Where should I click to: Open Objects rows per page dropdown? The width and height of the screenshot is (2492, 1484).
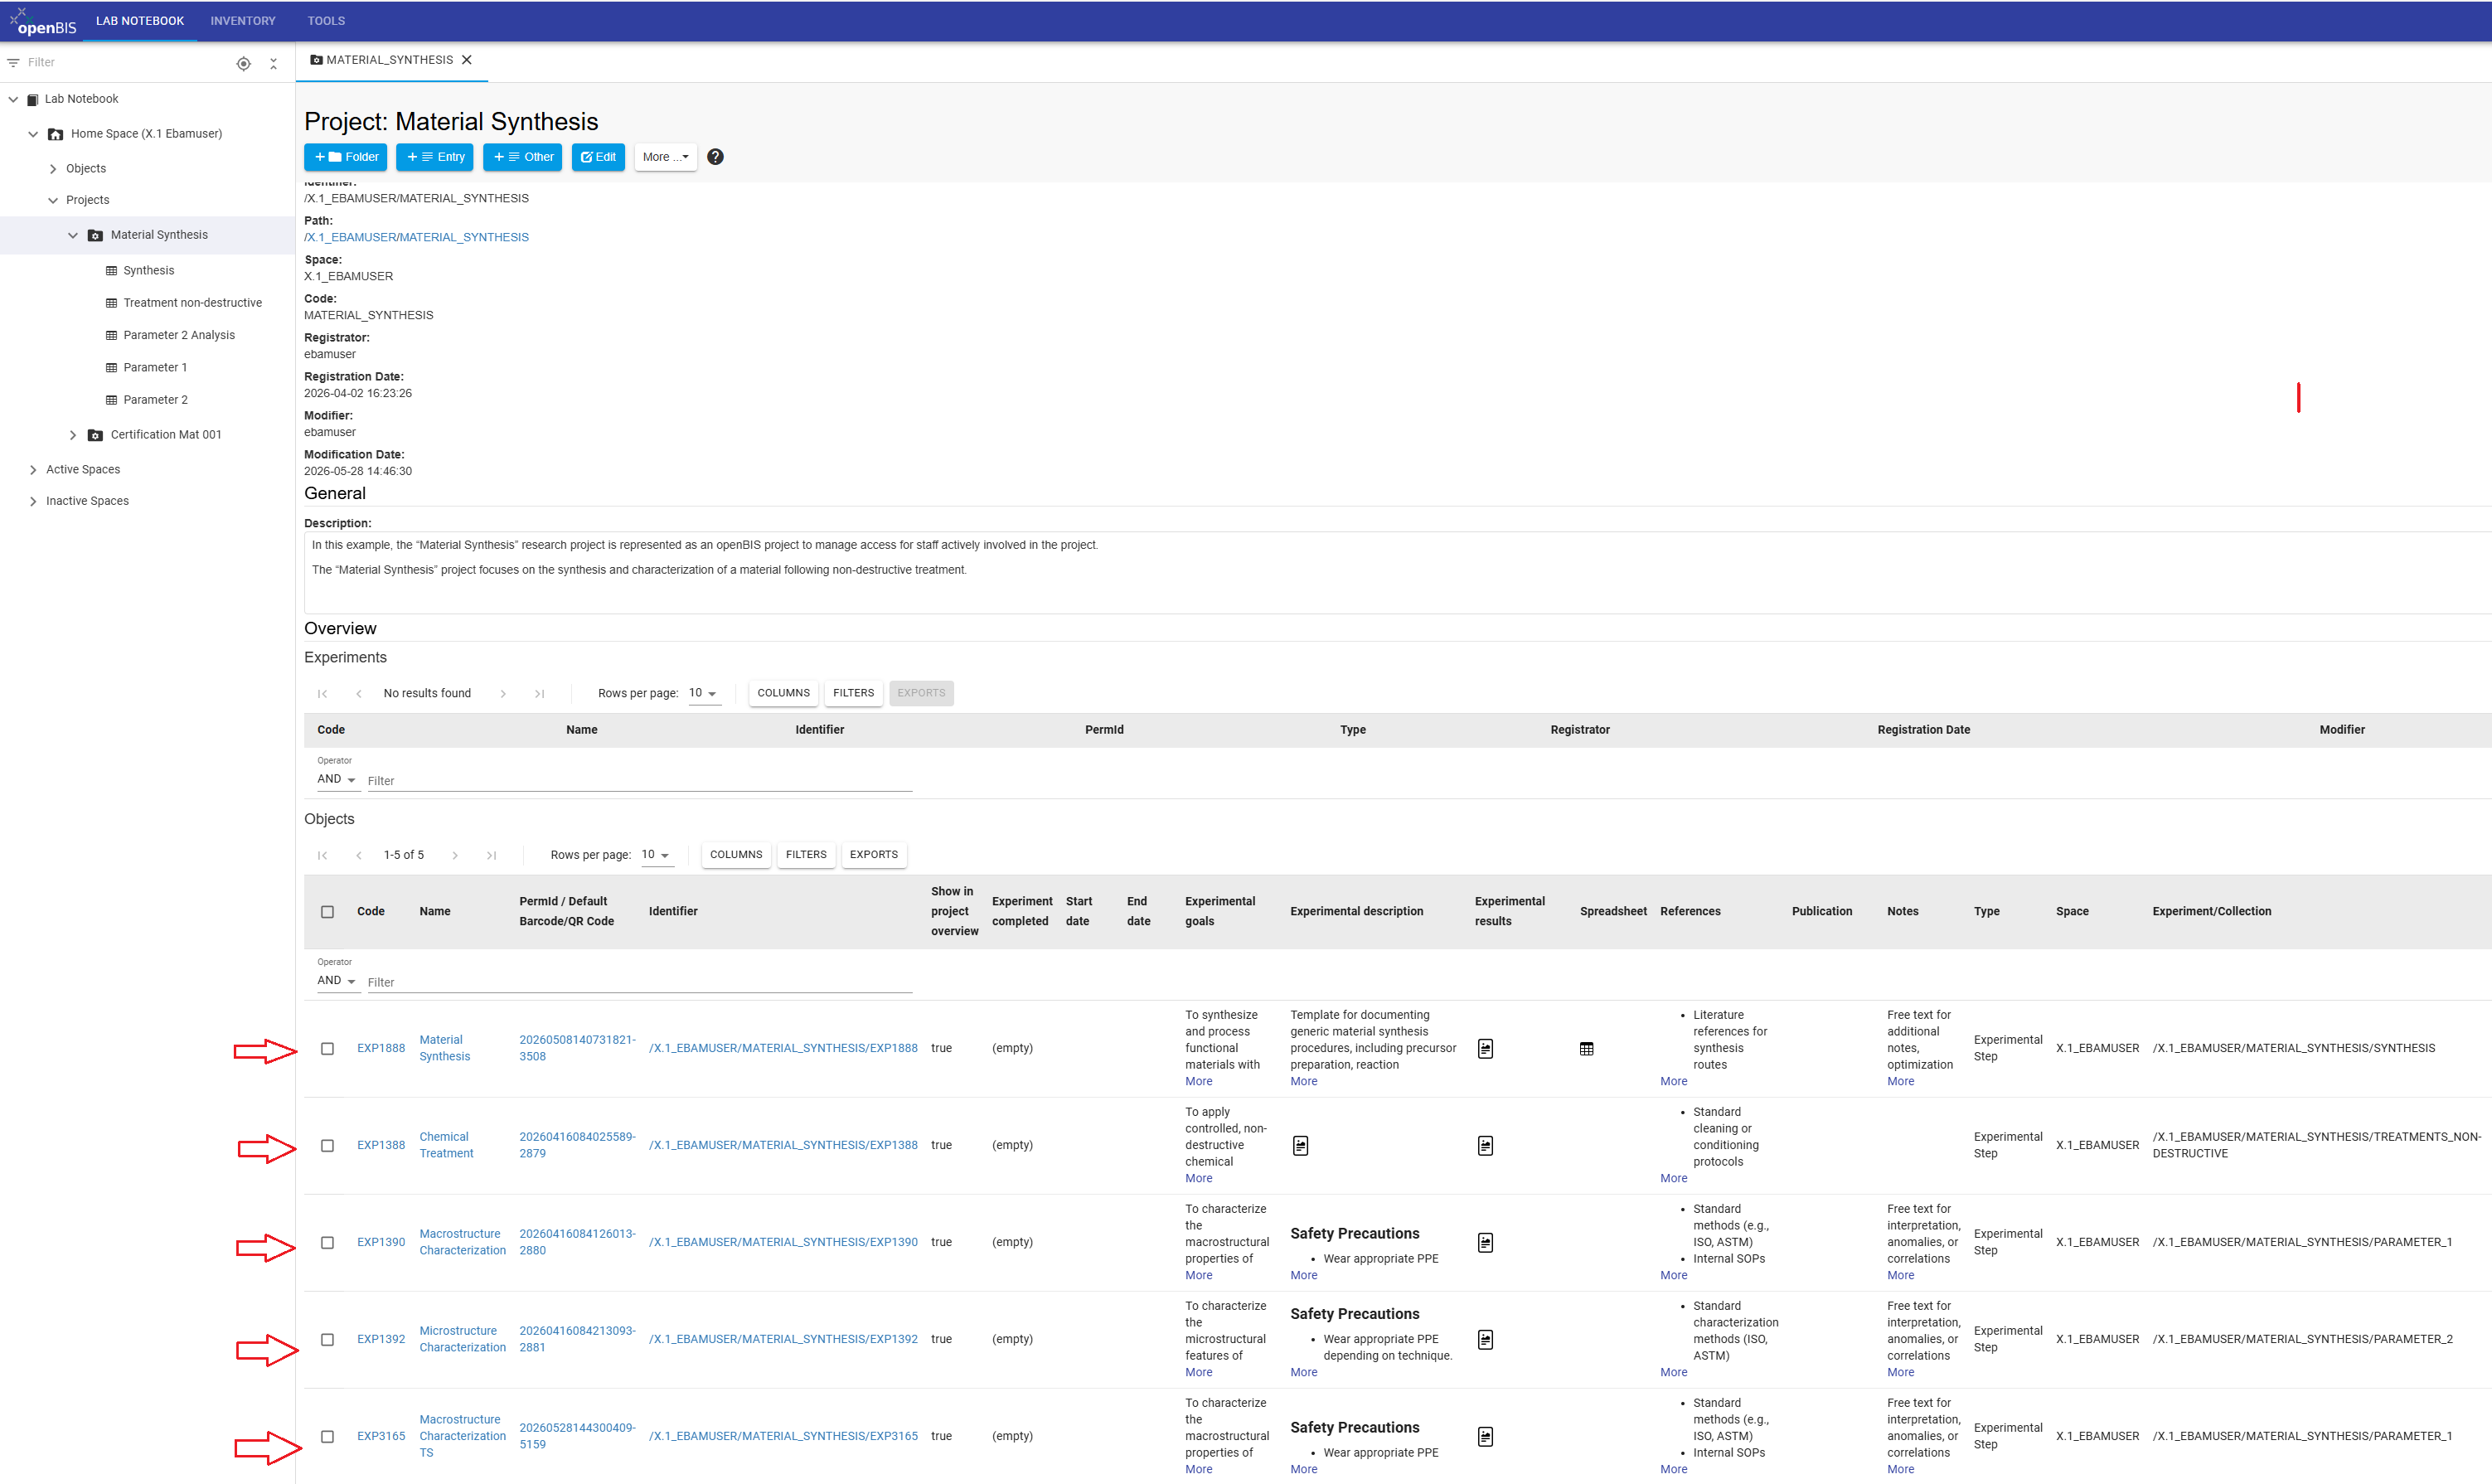[x=656, y=856]
